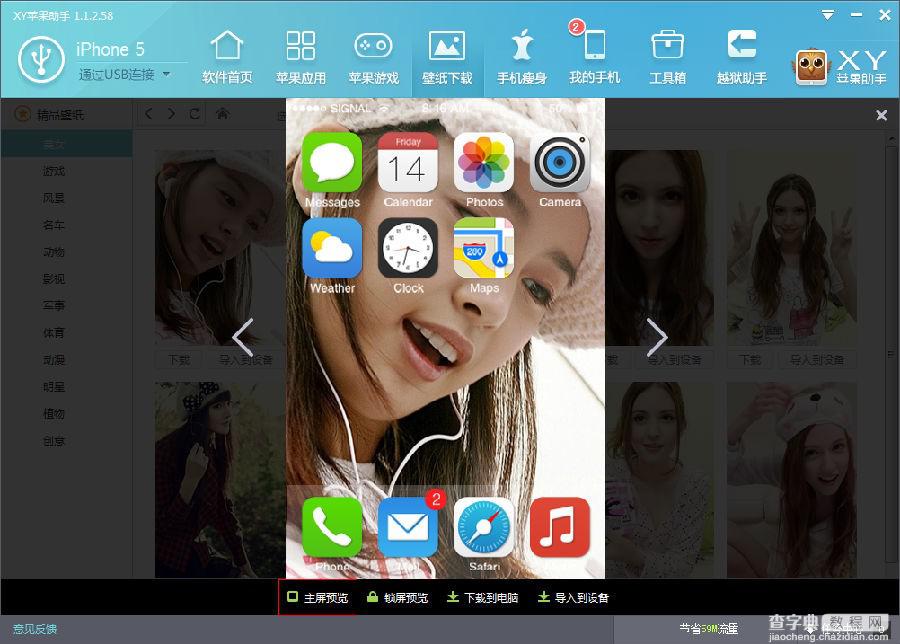Open 越狱助手 jailbreak helper
The width and height of the screenshot is (900, 644).
click(742, 57)
